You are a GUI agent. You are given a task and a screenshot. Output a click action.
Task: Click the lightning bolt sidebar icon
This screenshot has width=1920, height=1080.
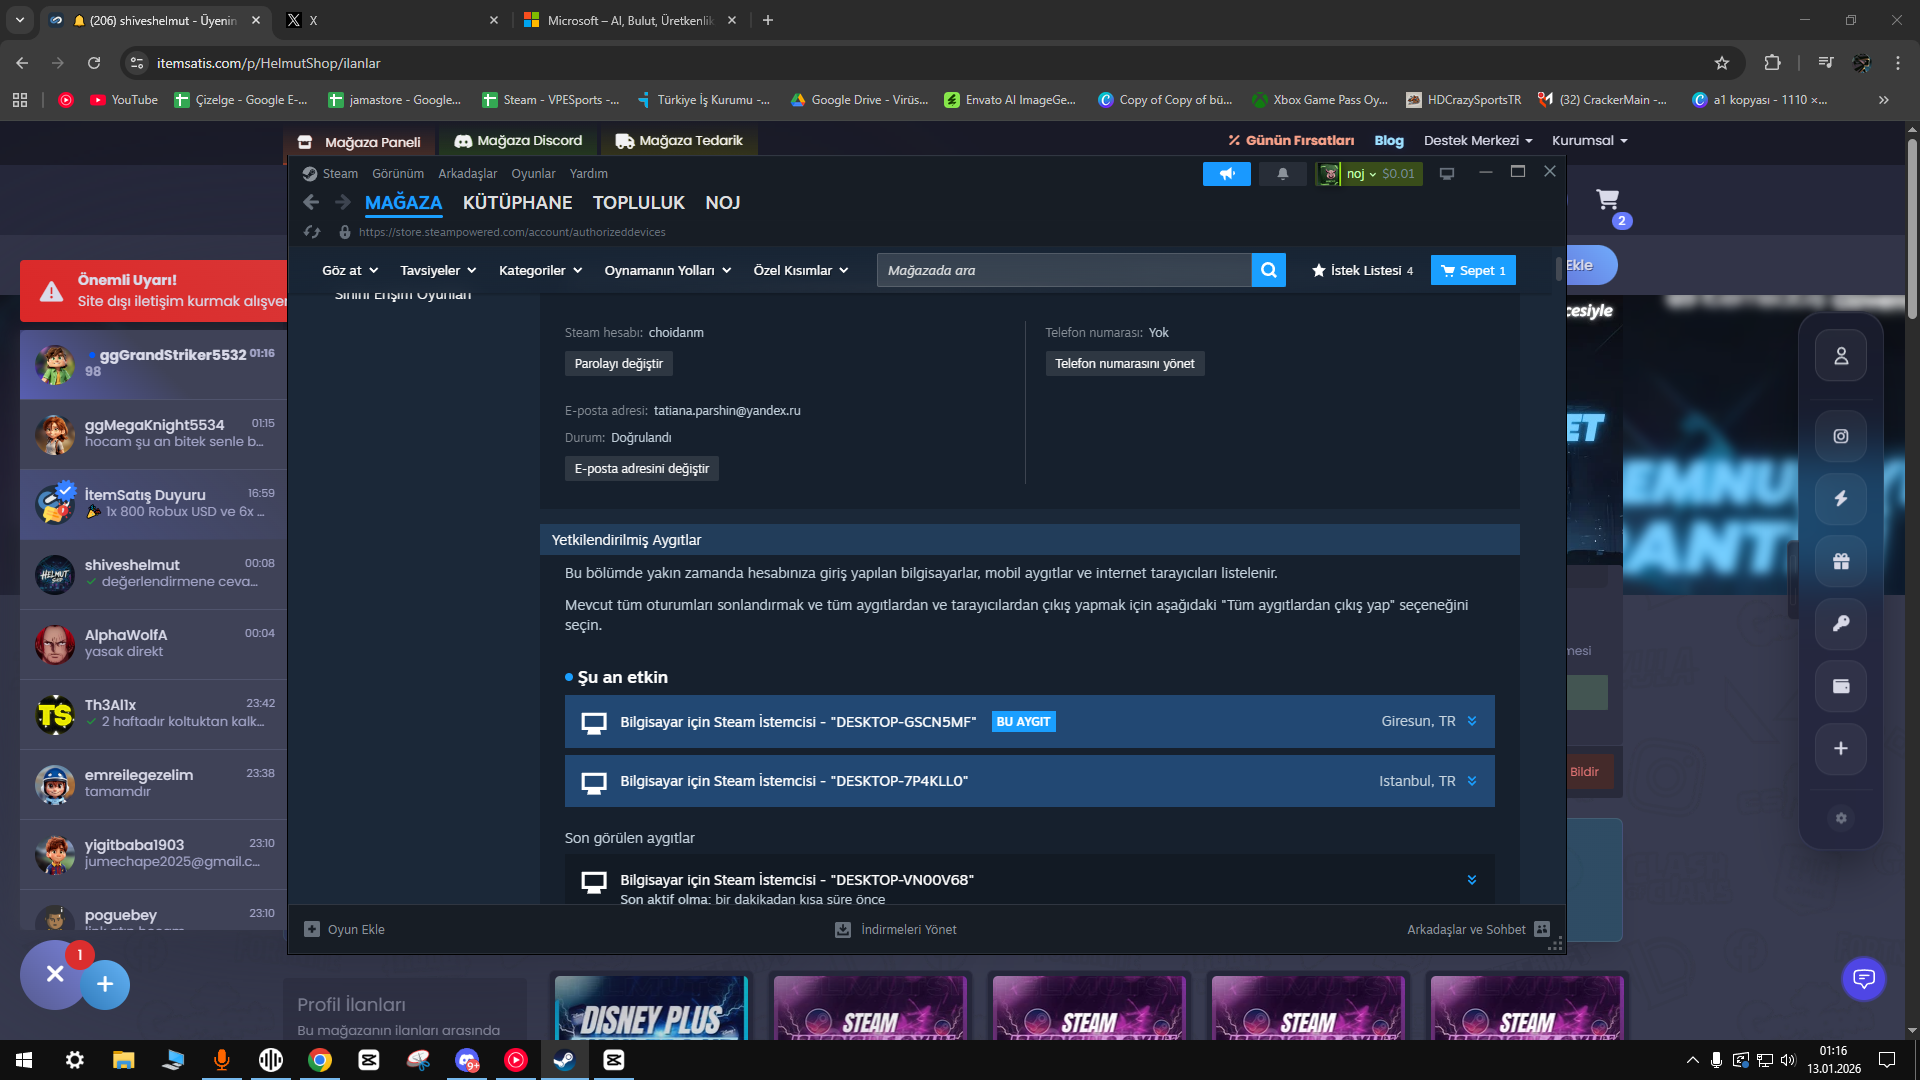click(x=1841, y=498)
